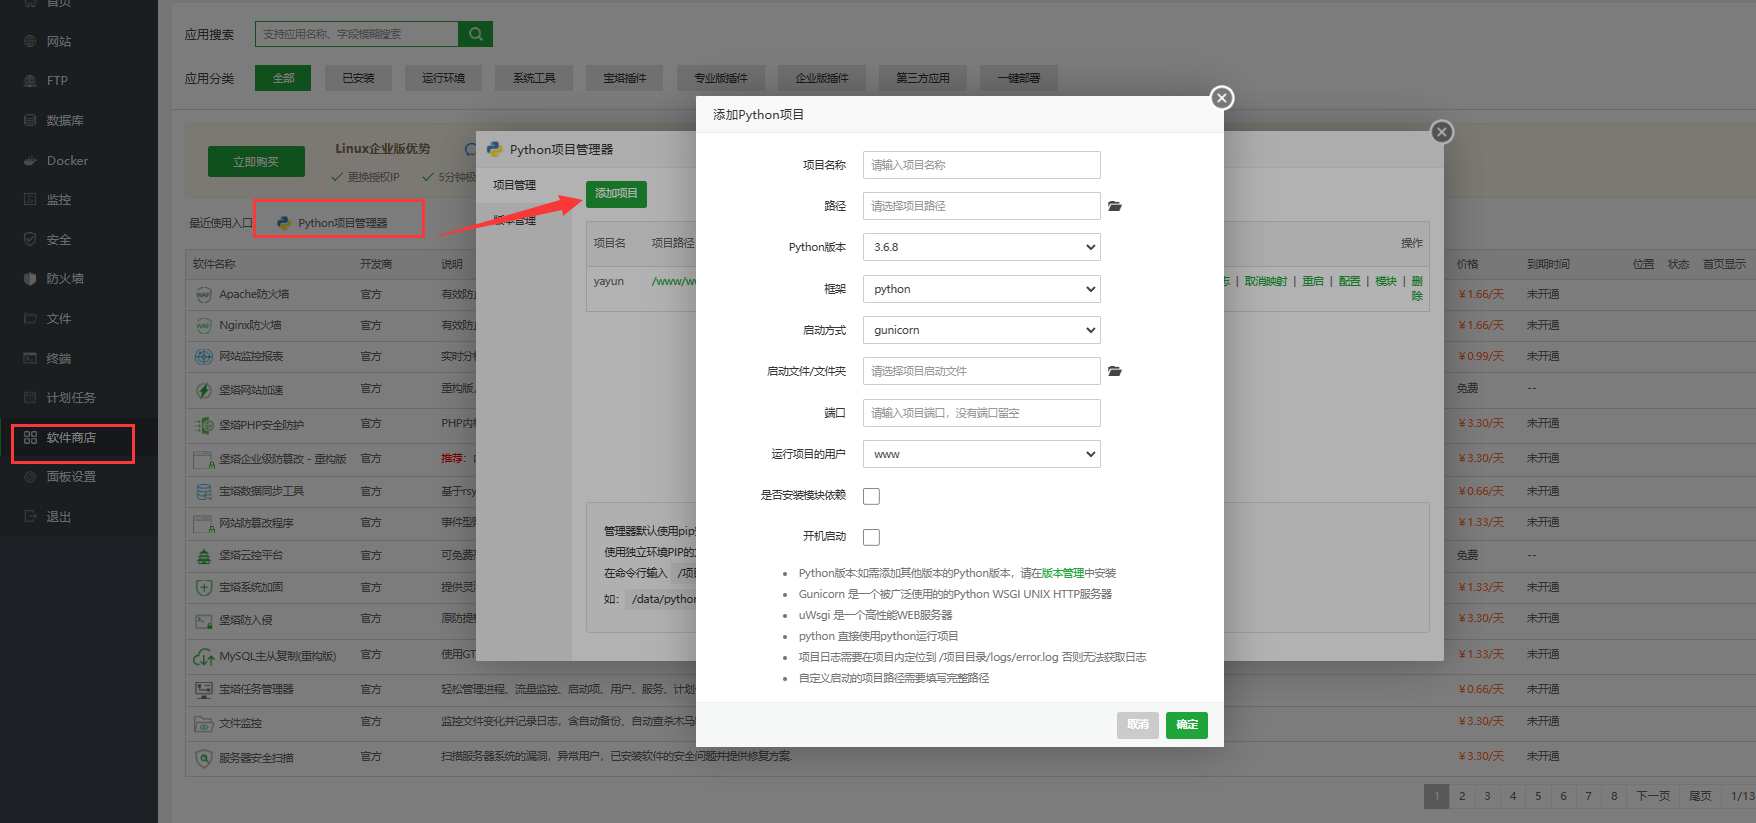Expand the 框架 dropdown
1756x823 pixels.
point(981,289)
